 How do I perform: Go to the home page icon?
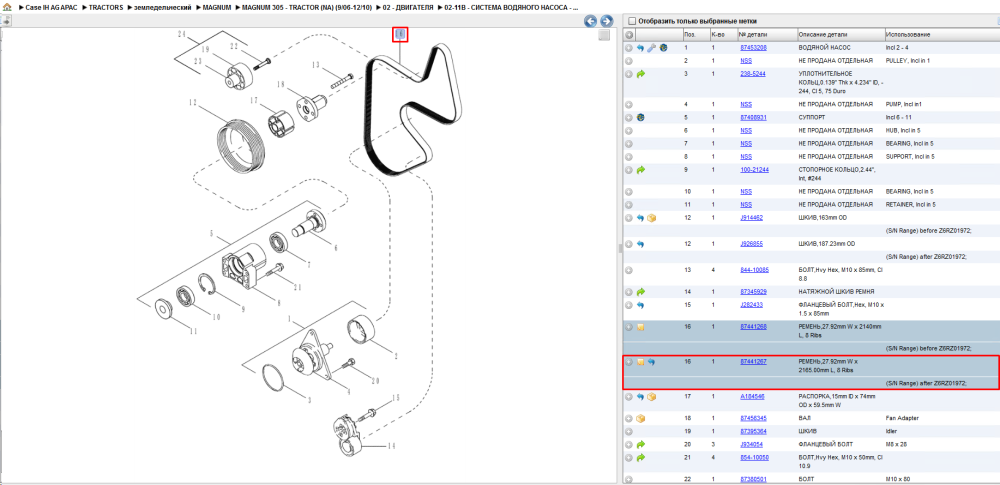tap(7, 7)
